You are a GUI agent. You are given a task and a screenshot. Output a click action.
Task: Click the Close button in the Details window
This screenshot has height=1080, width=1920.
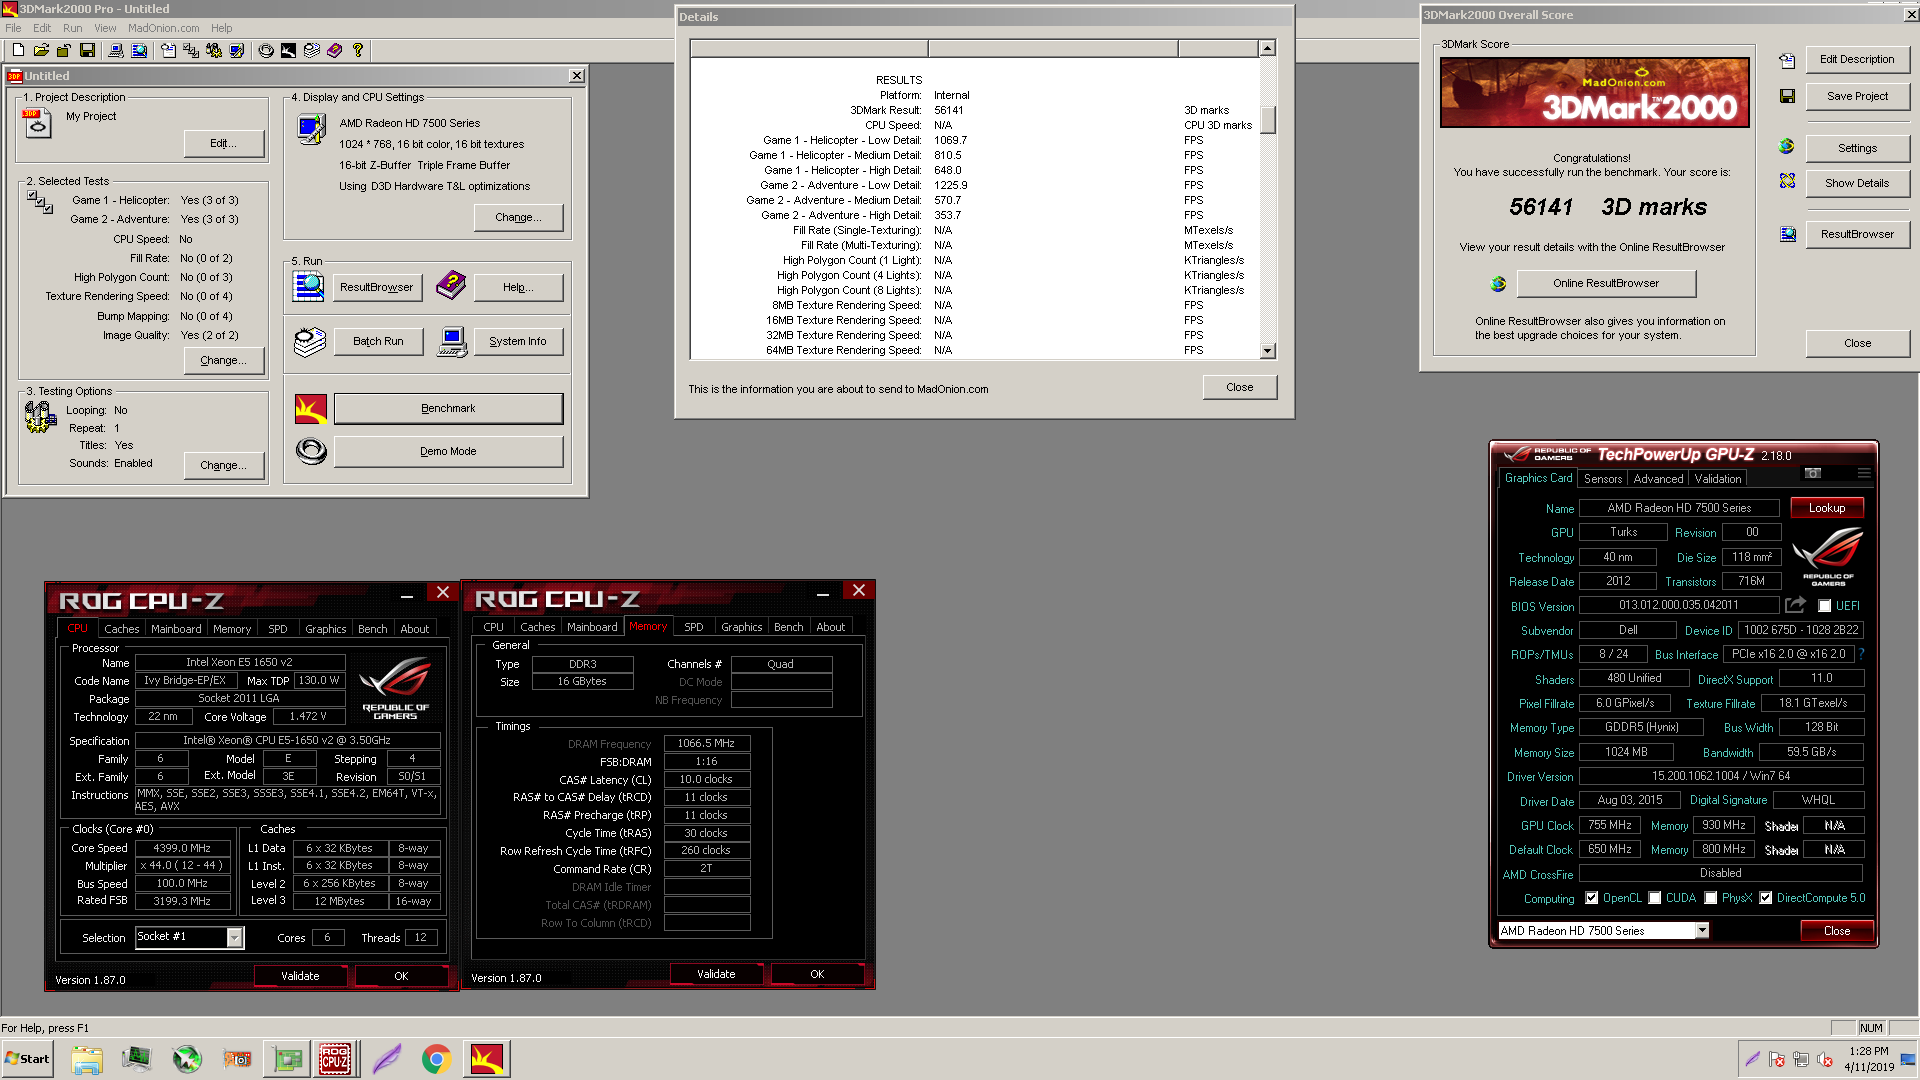pyautogui.click(x=1239, y=387)
